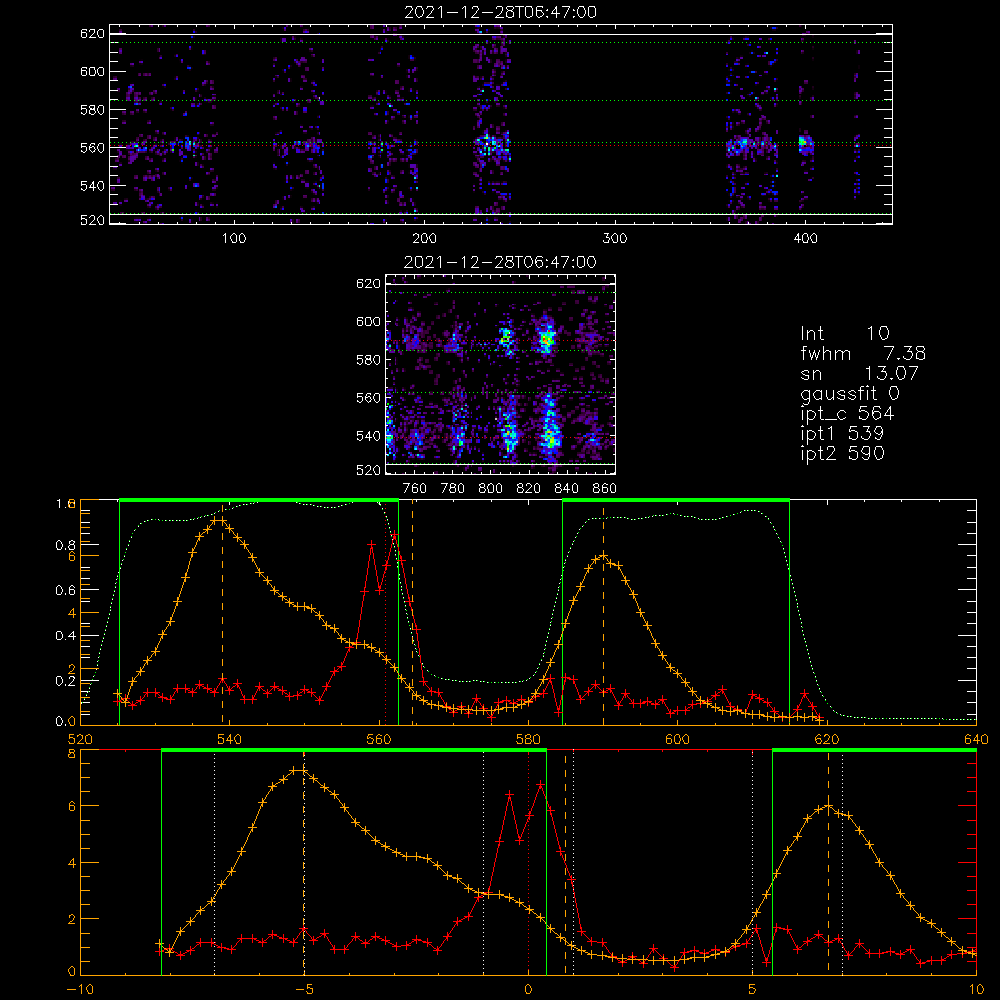Select the 'ipt1 539' readout

(x=842, y=434)
